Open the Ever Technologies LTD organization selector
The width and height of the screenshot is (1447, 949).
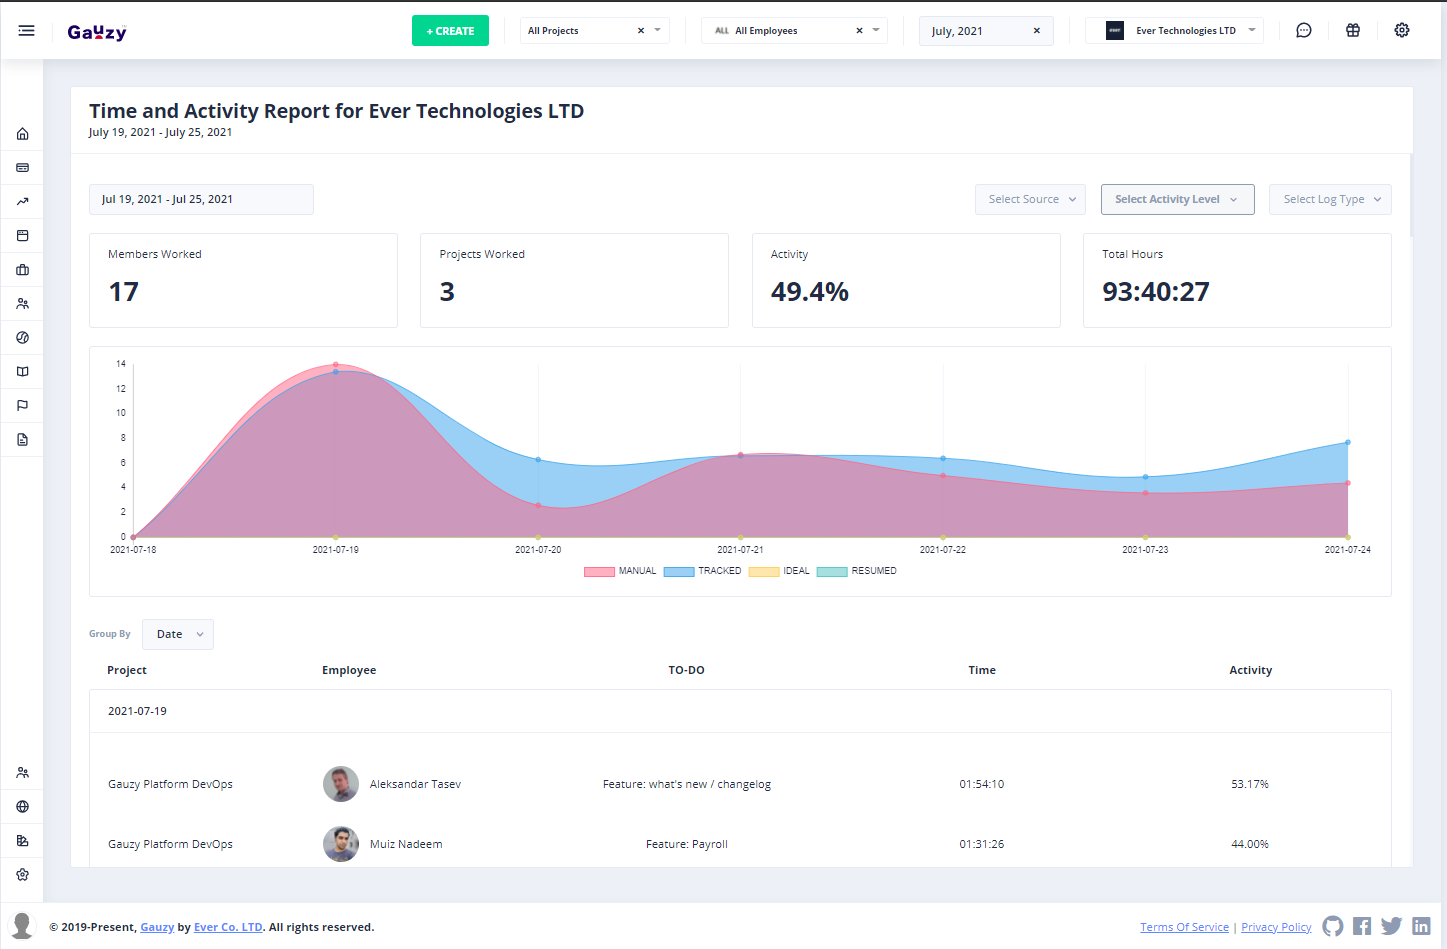pos(1176,31)
